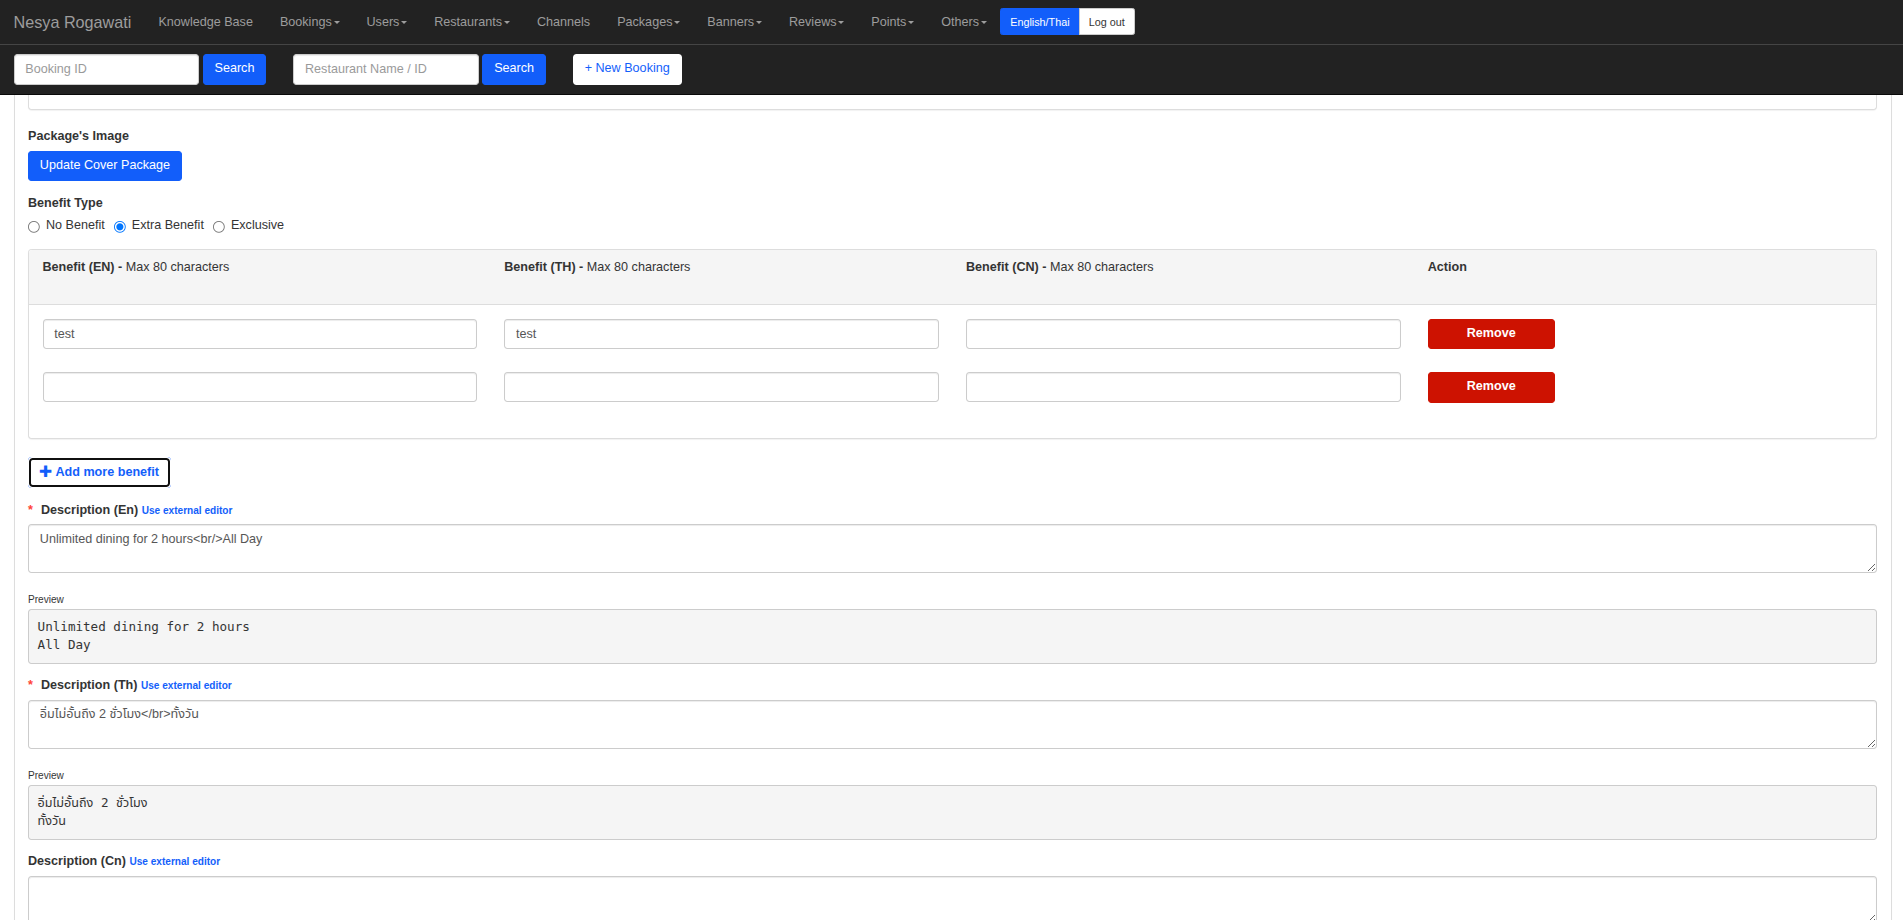This screenshot has width=1903, height=920.
Task: Select the No Benefit radio option
Action: [34, 227]
